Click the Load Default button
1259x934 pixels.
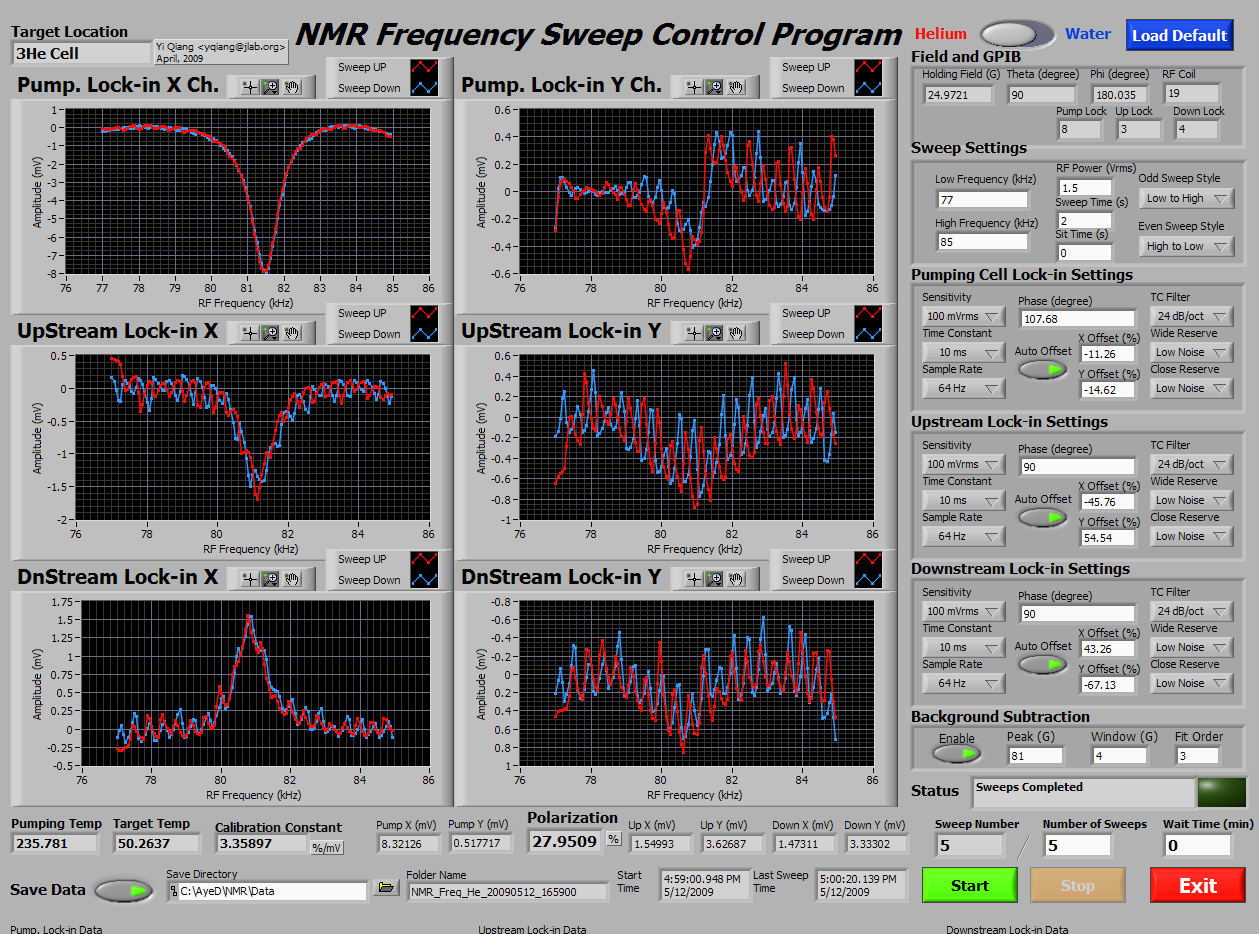(x=1179, y=35)
